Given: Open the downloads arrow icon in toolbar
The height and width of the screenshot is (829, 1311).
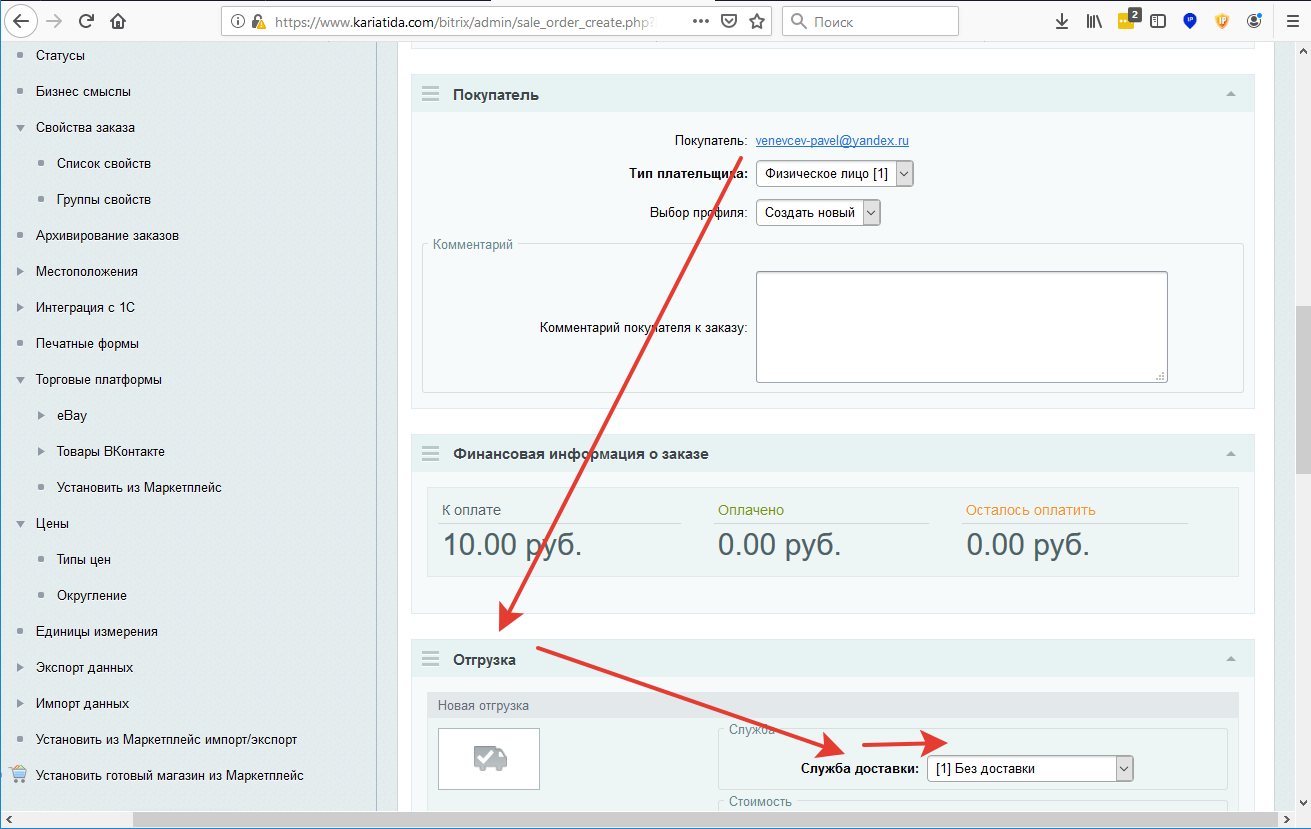Looking at the screenshot, I should (1062, 21).
